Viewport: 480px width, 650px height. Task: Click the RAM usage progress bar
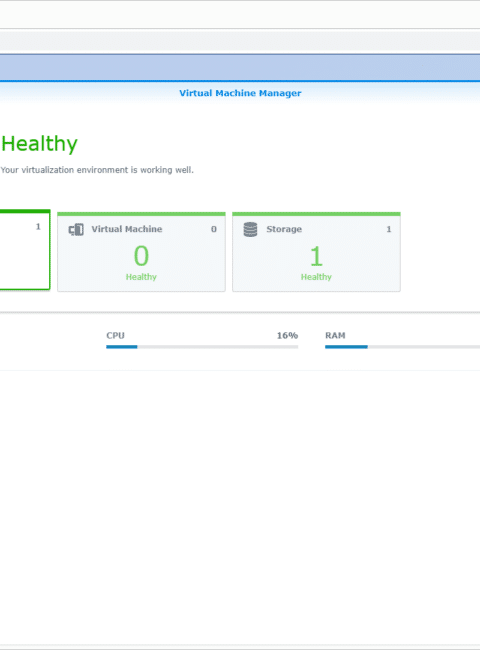coord(402,347)
